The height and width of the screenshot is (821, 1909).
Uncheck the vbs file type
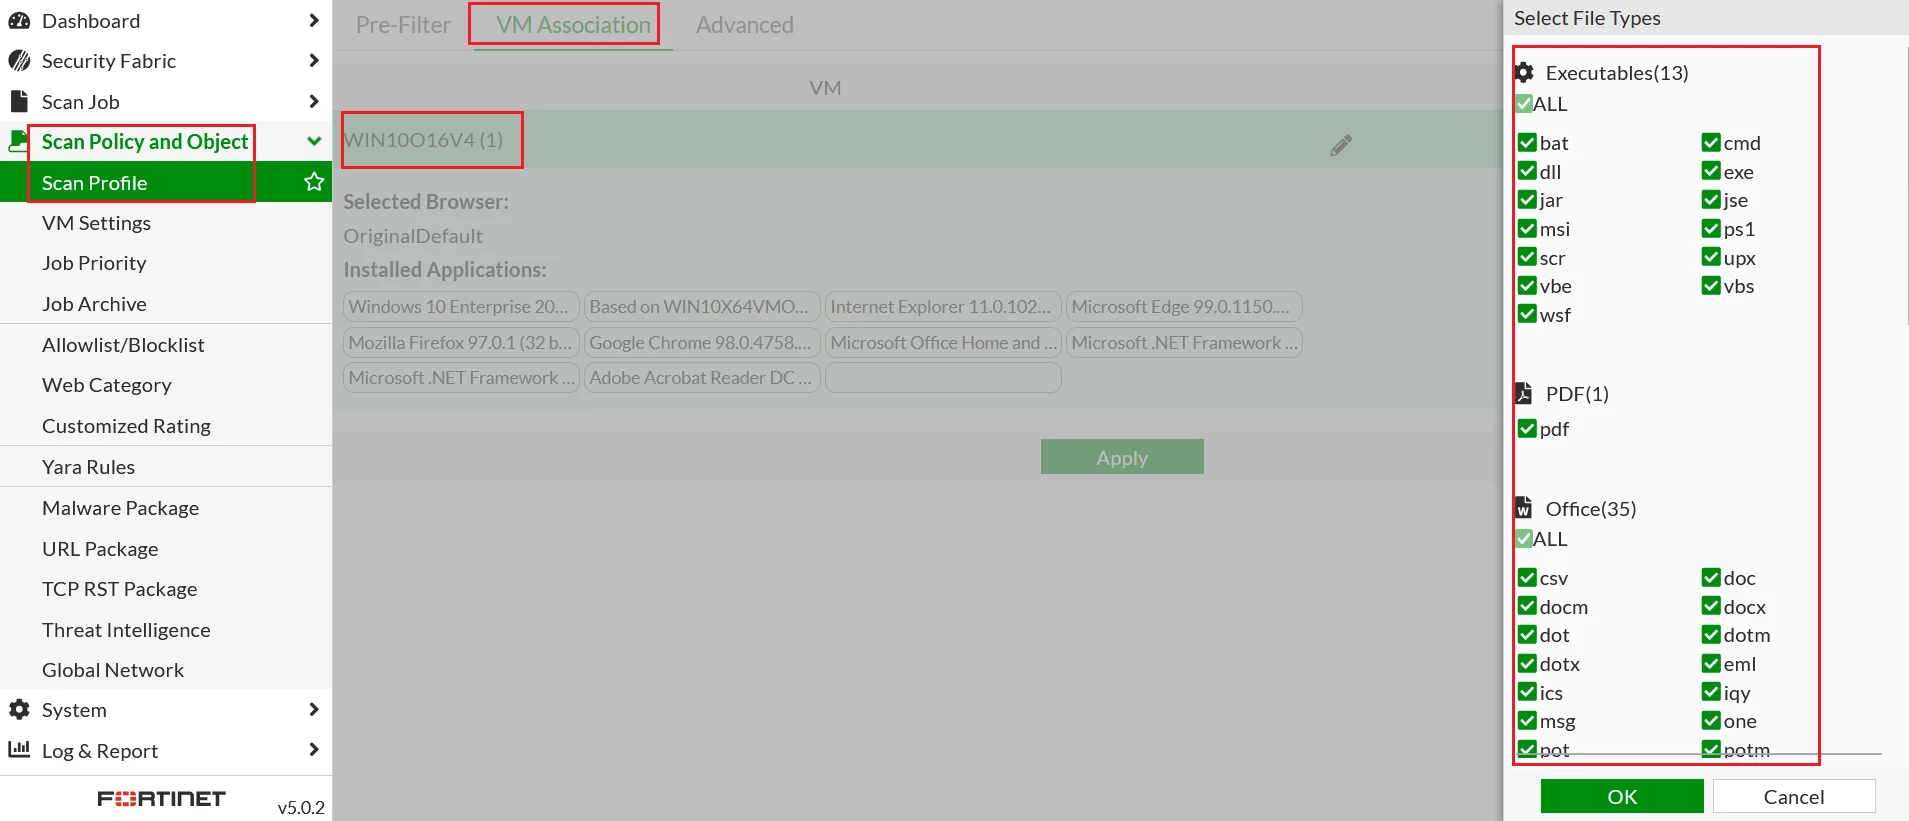[x=1711, y=286]
